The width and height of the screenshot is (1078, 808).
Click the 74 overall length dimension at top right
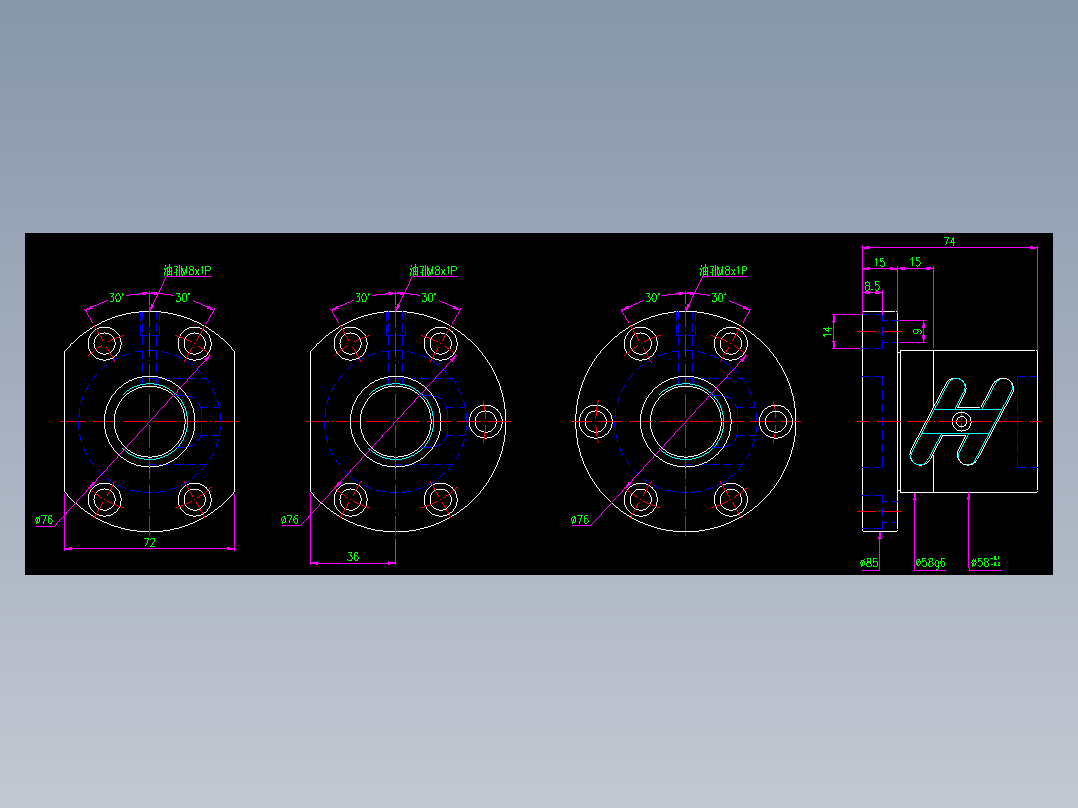tap(950, 240)
